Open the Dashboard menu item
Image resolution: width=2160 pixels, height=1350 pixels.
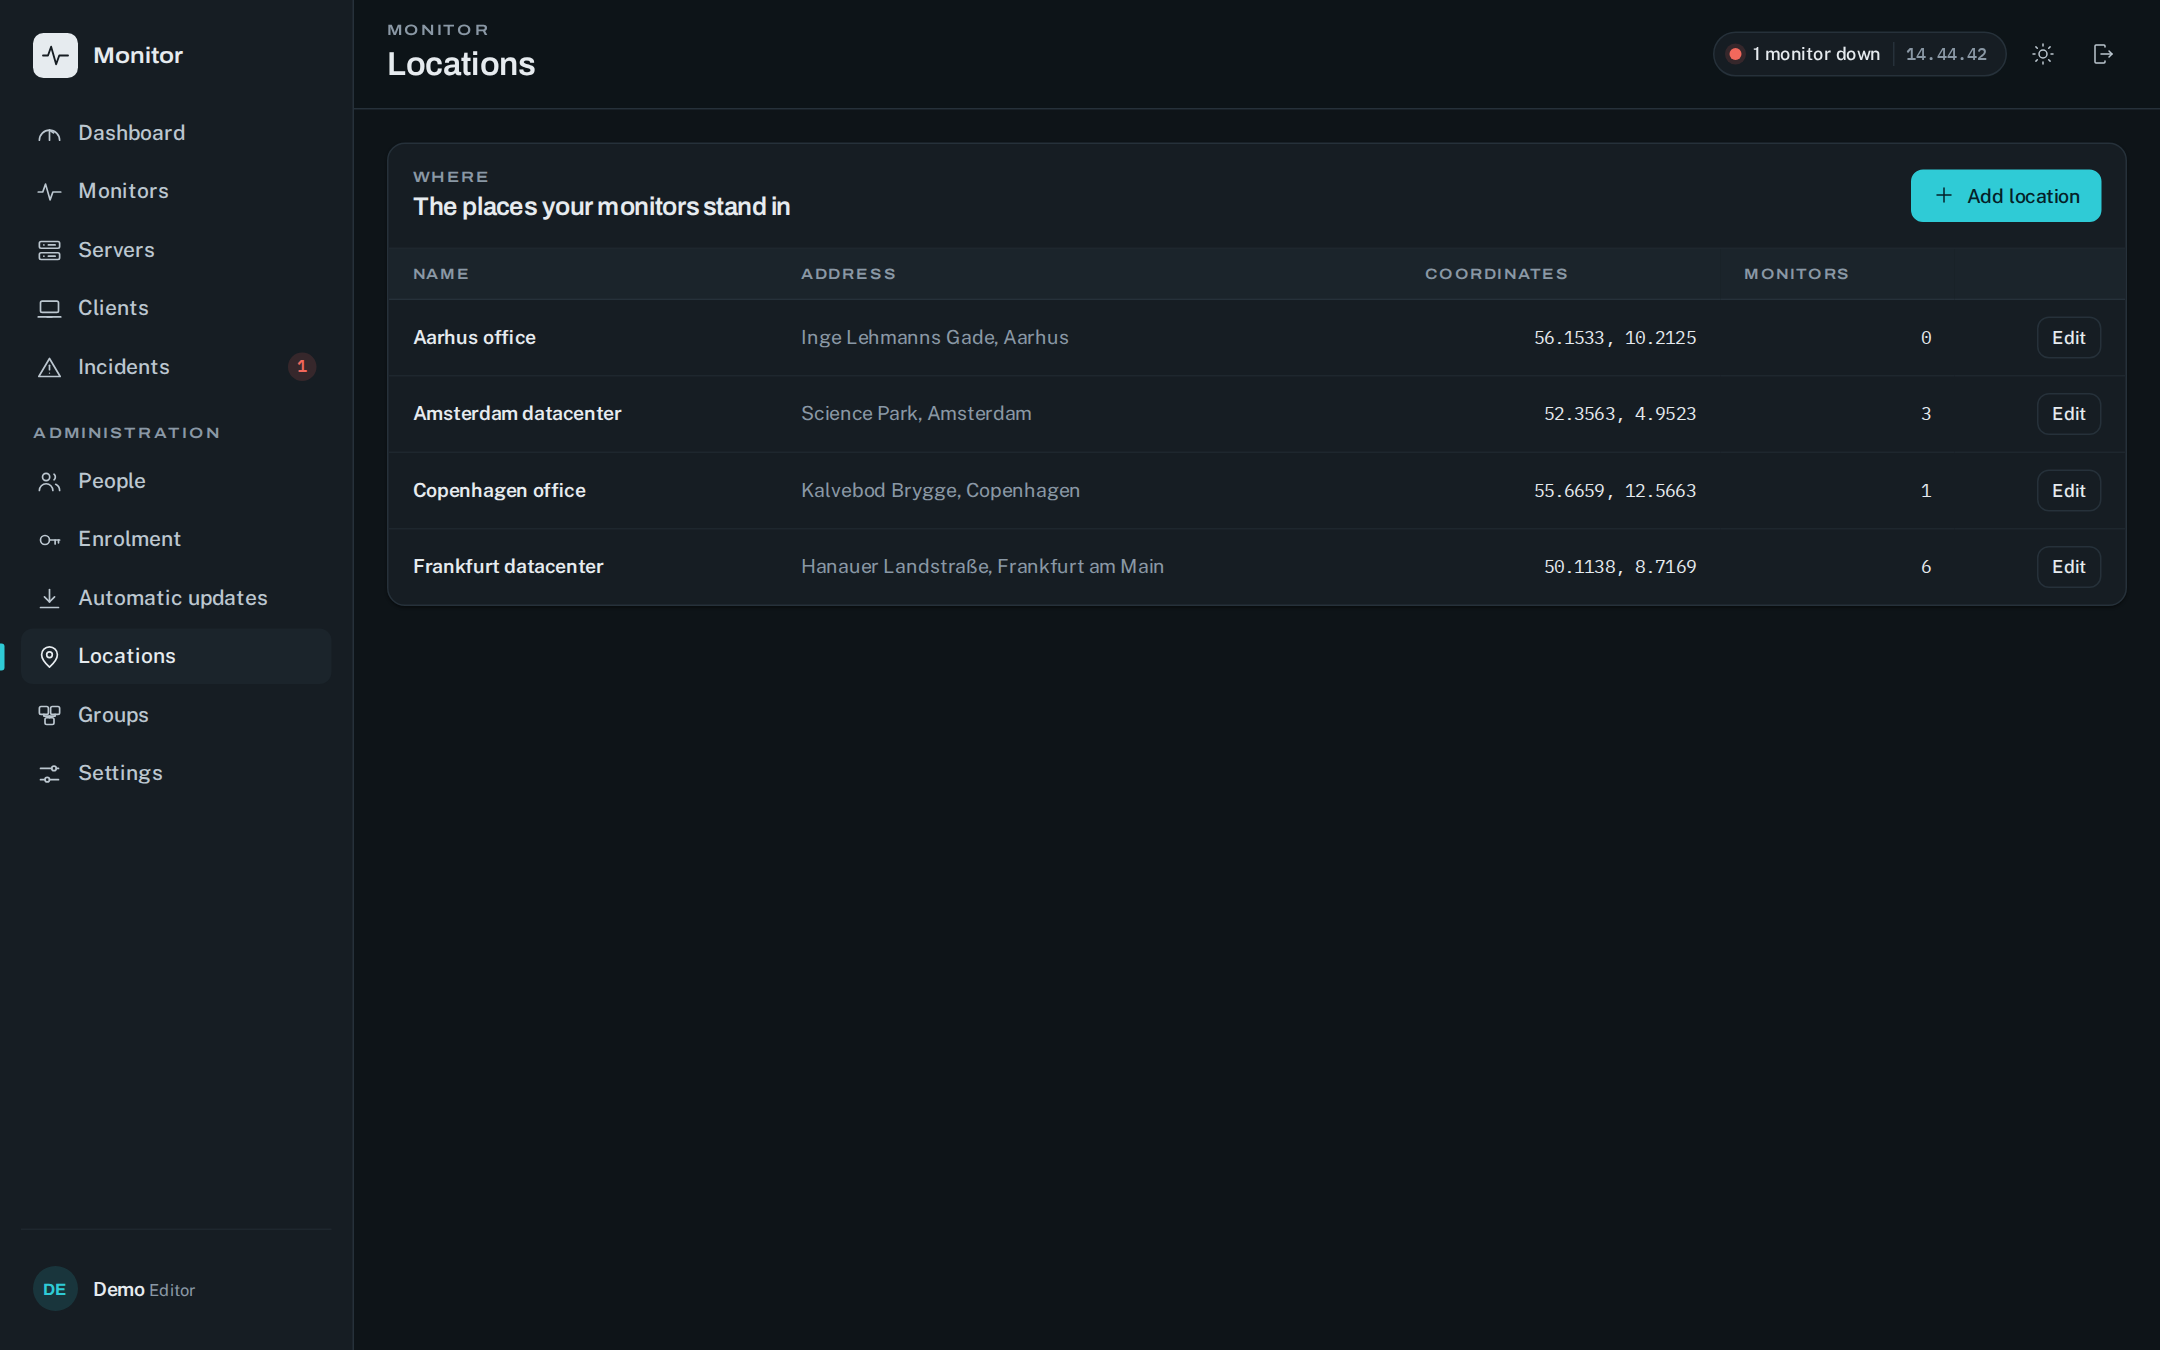(176, 133)
